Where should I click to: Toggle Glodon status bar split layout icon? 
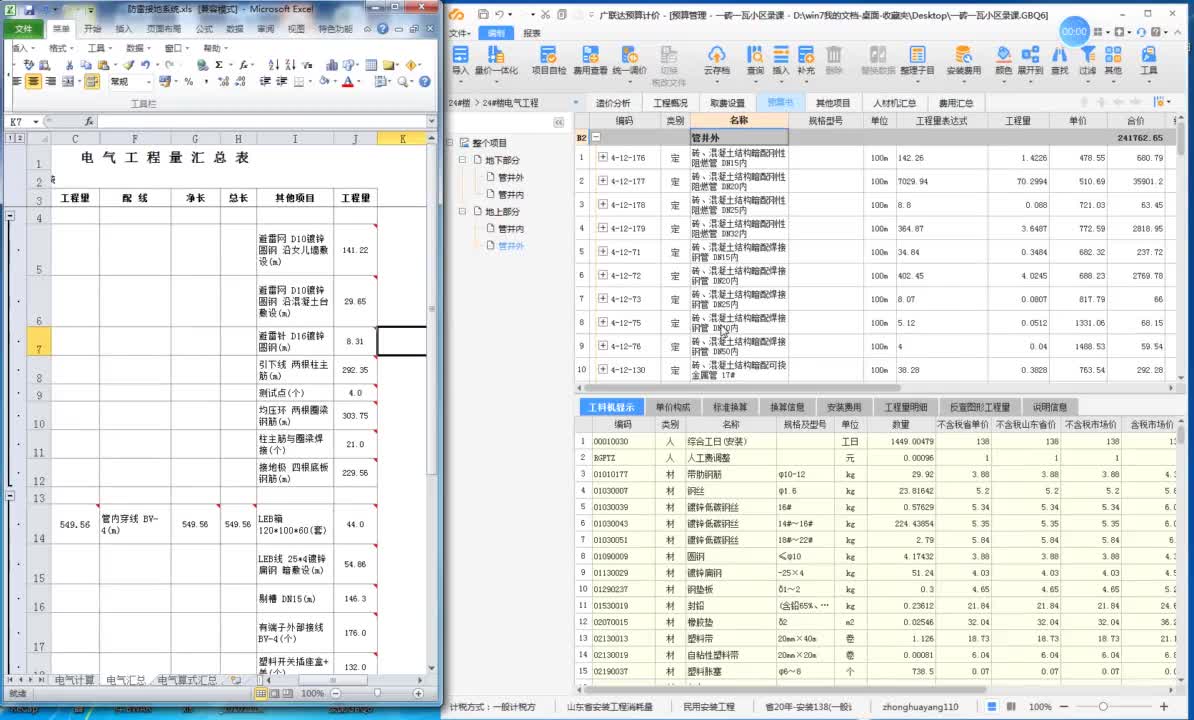1011,706
